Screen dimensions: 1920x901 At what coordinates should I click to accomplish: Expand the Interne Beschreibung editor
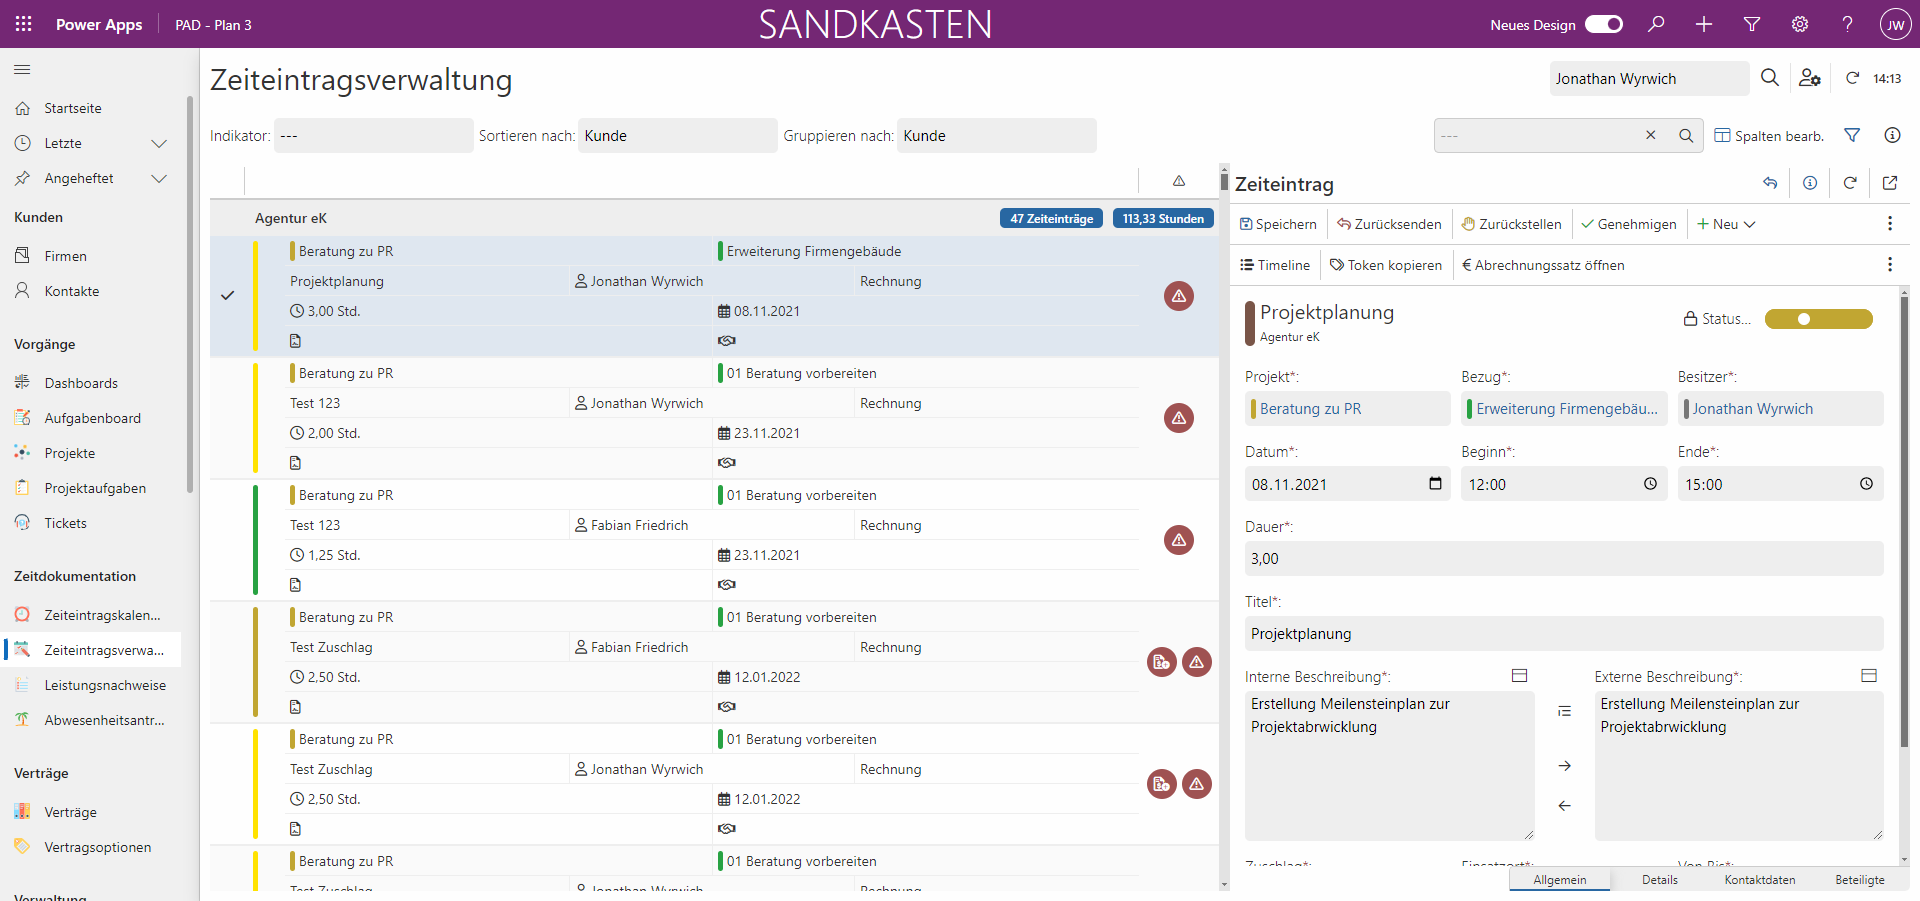pos(1520,676)
